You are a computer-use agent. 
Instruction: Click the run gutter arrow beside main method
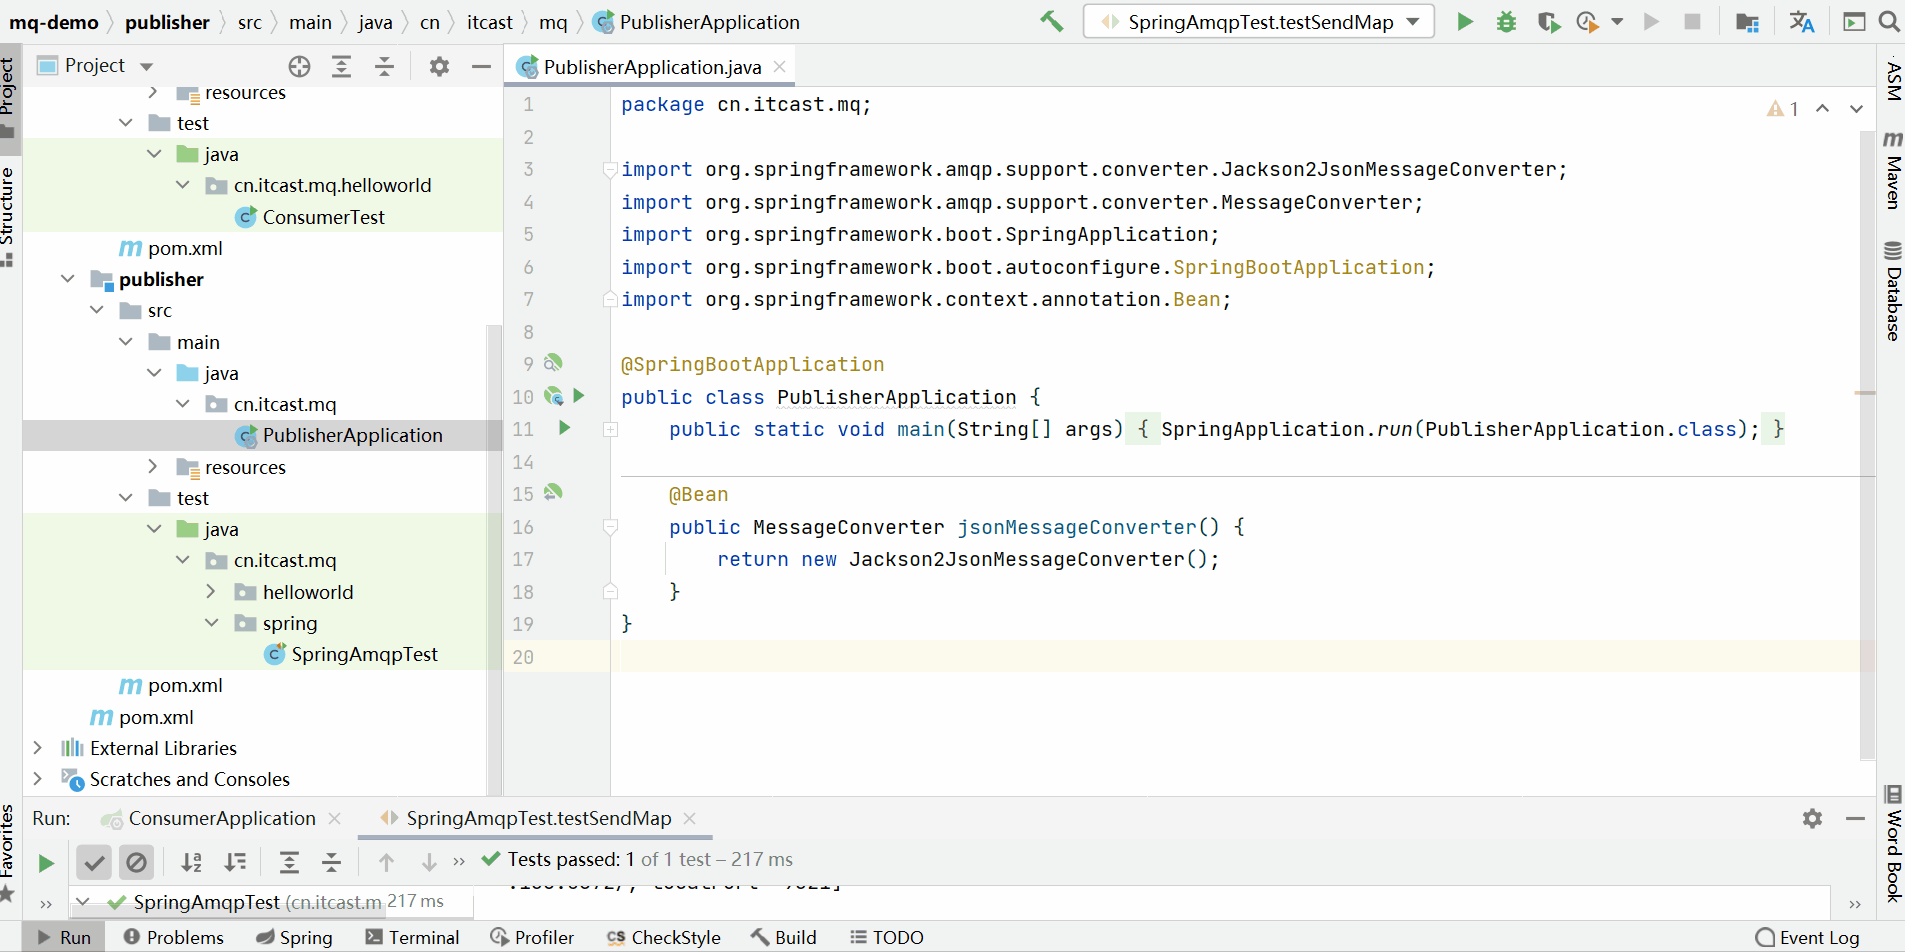pos(564,428)
